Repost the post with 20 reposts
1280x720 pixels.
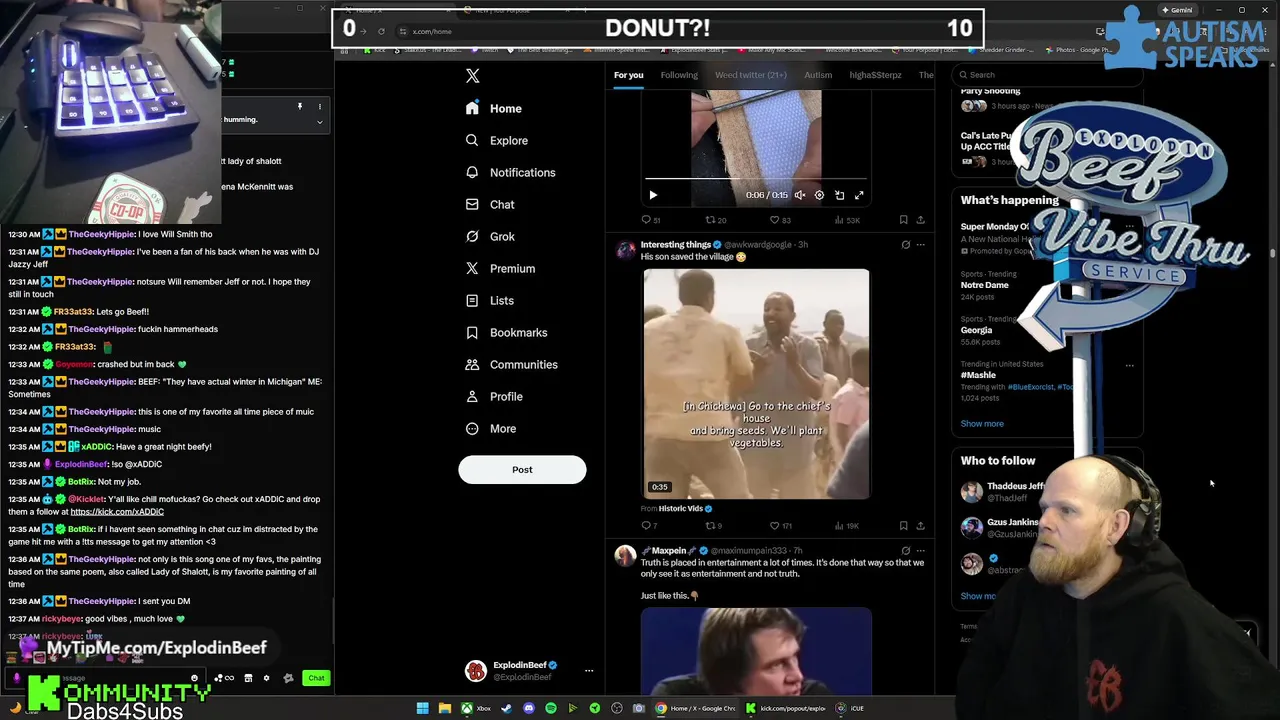(x=715, y=220)
